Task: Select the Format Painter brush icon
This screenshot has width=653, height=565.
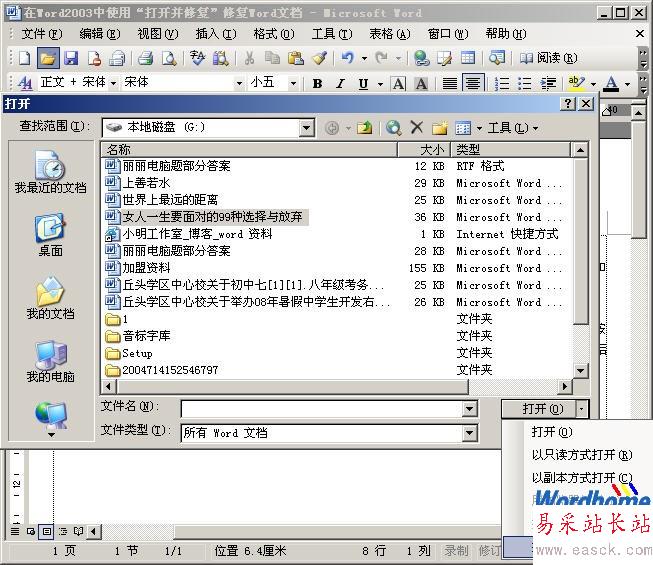Action: click(x=319, y=58)
